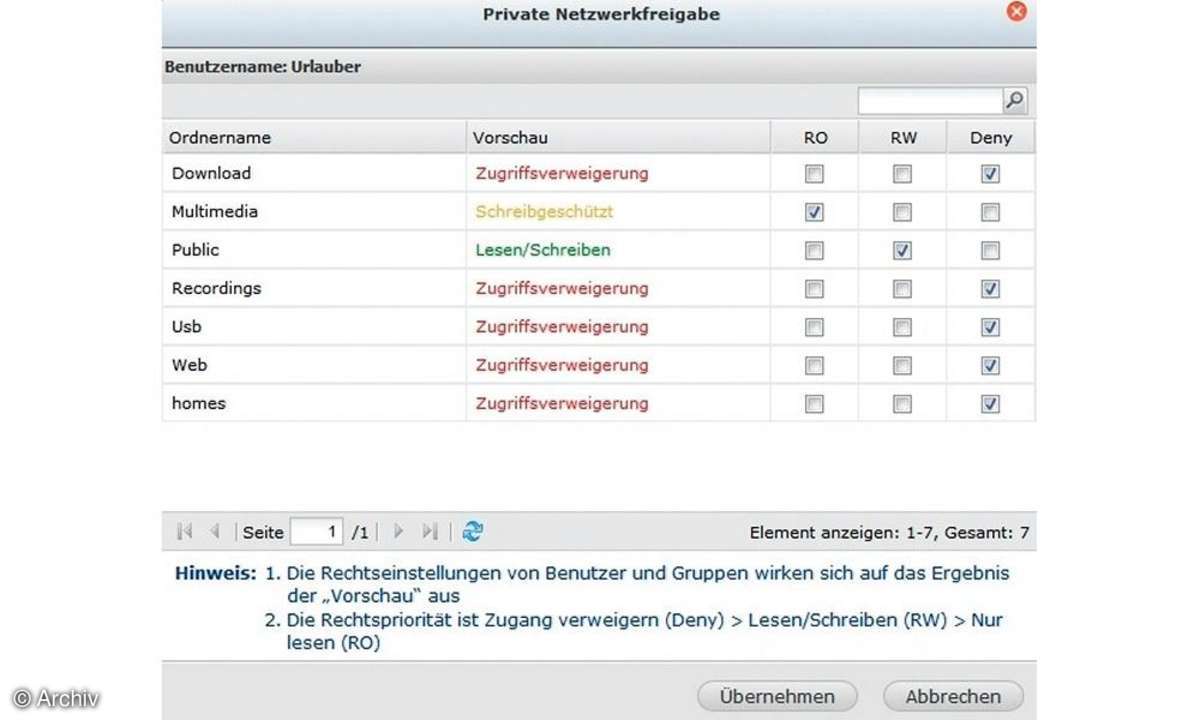The width and height of the screenshot is (1200, 720).
Task: Go to previous page arrow
Action: pyautogui.click(x=214, y=532)
